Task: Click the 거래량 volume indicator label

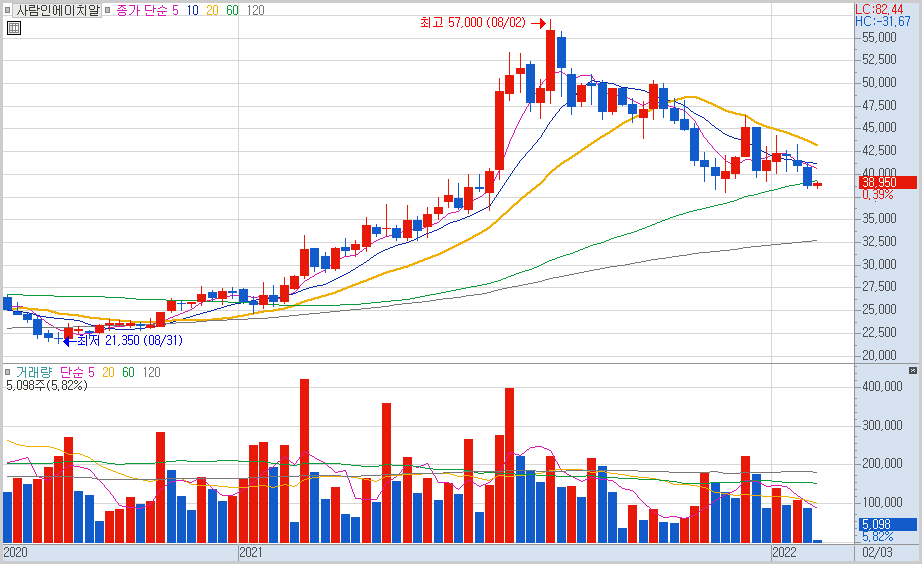Action: click(34, 372)
